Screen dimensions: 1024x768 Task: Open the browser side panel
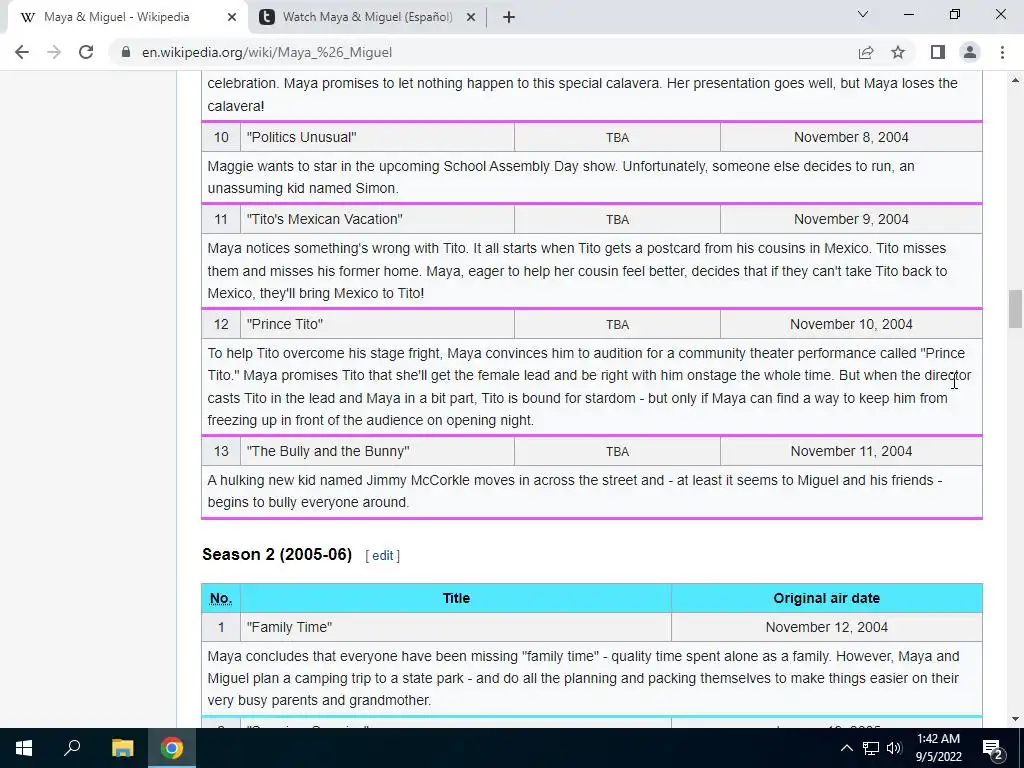tap(938, 52)
